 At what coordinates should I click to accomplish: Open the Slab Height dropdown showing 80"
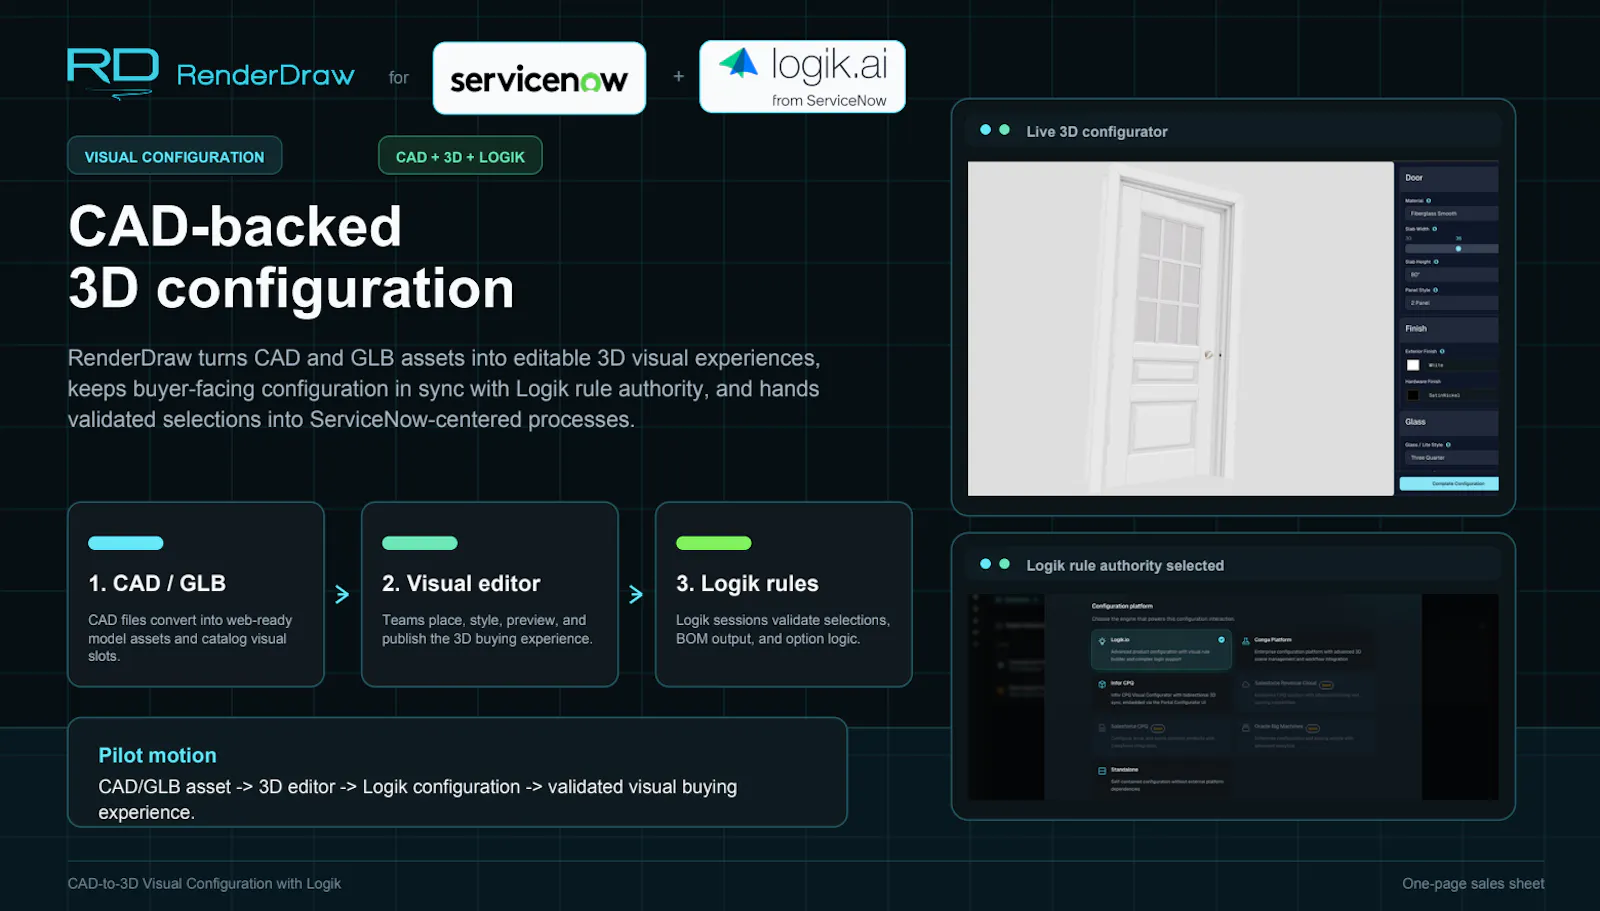tap(1451, 275)
